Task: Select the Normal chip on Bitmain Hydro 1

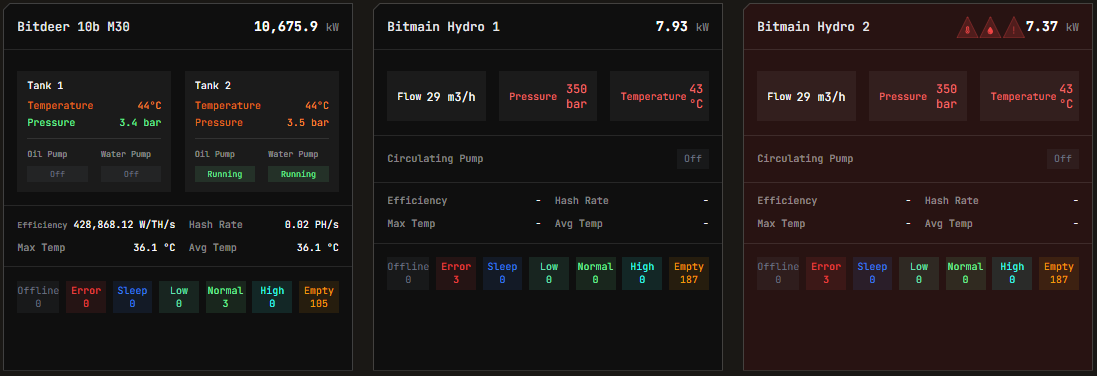Action: coord(595,273)
